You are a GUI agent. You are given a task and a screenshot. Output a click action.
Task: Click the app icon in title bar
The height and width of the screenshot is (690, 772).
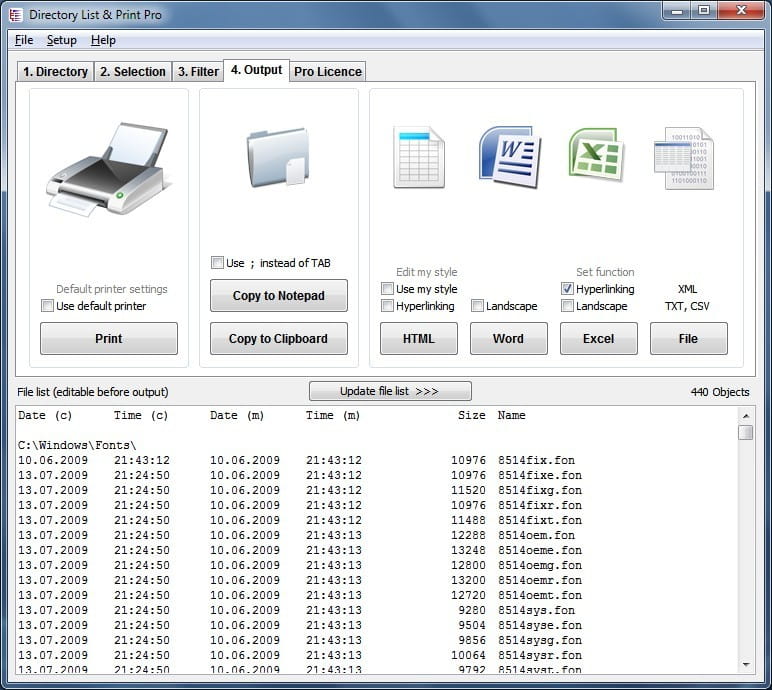[x=15, y=15]
